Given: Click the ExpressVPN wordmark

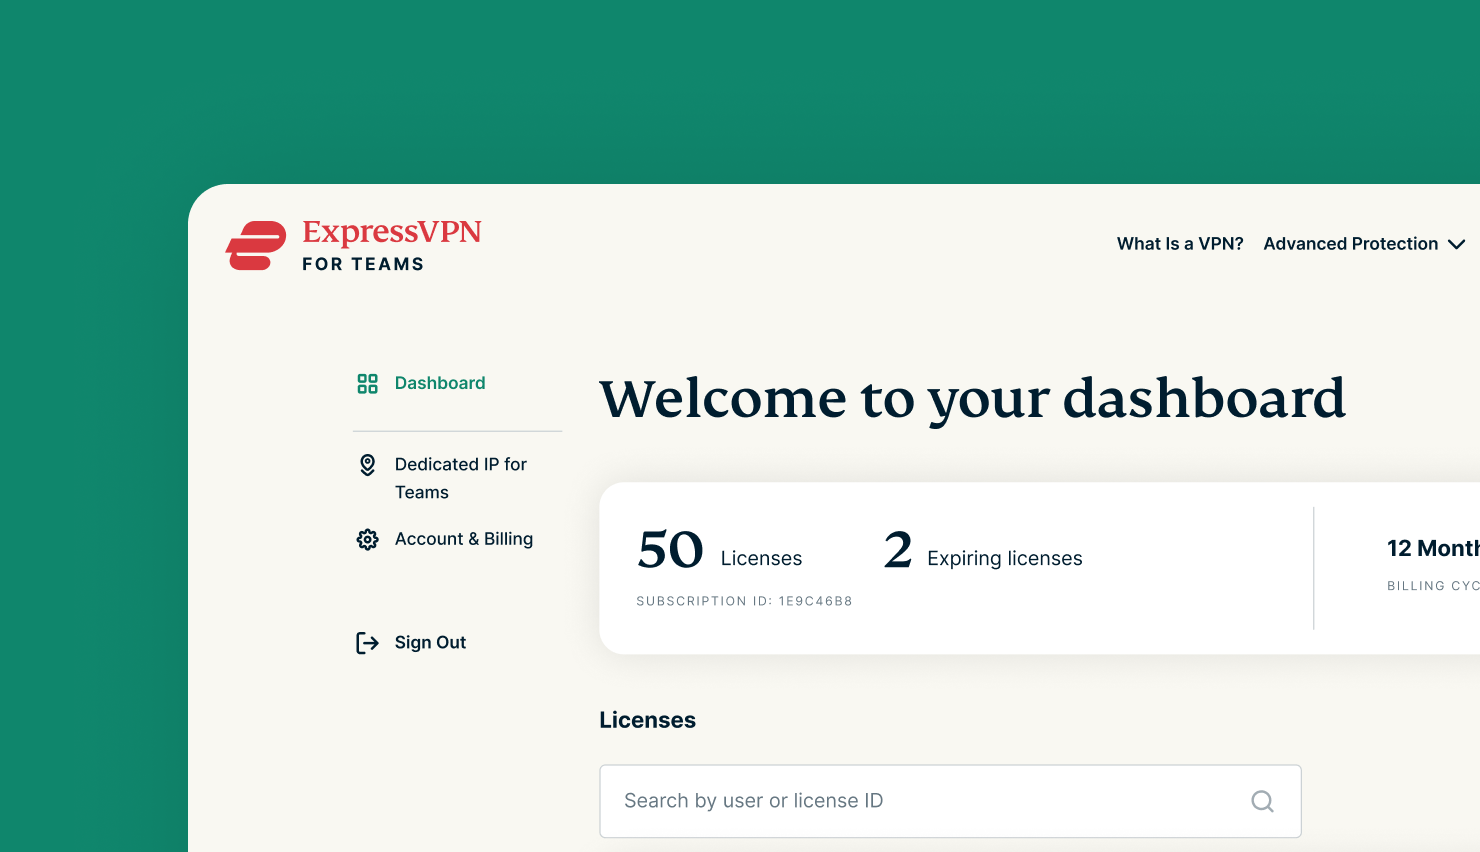Looking at the screenshot, I should point(392,232).
